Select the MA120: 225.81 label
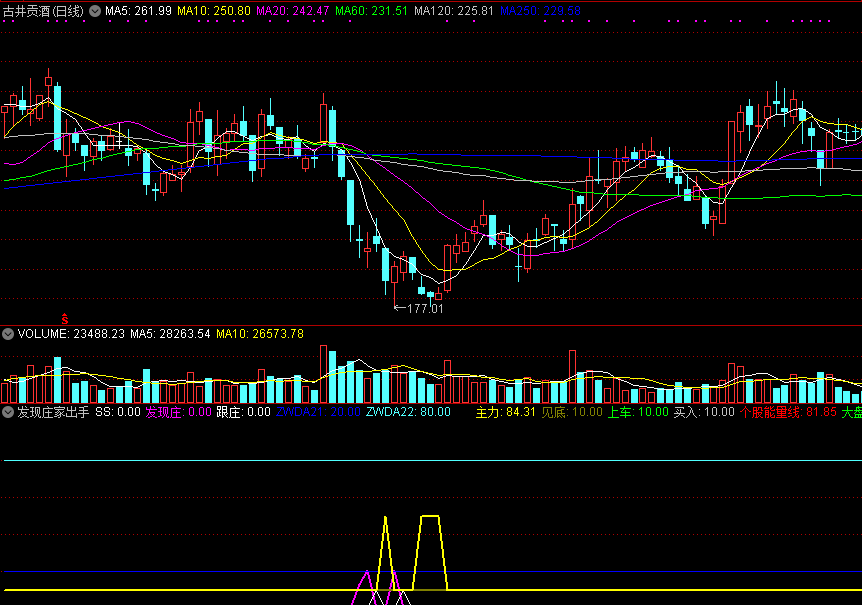Viewport: 862px width, 605px height. 454,11
